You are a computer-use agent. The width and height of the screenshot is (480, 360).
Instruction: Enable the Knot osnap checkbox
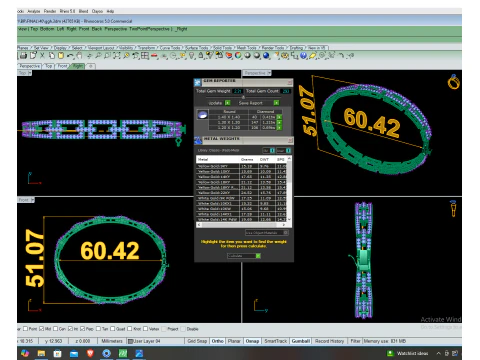point(129,329)
